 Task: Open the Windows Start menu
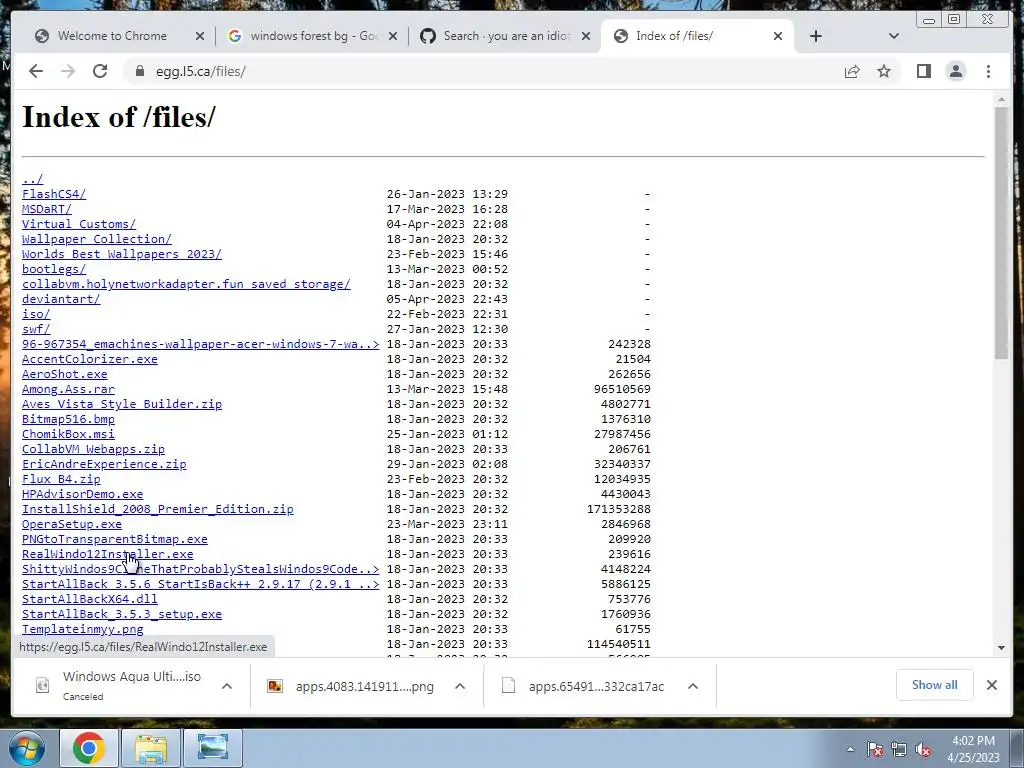pyautogui.click(x=26, y=748)
